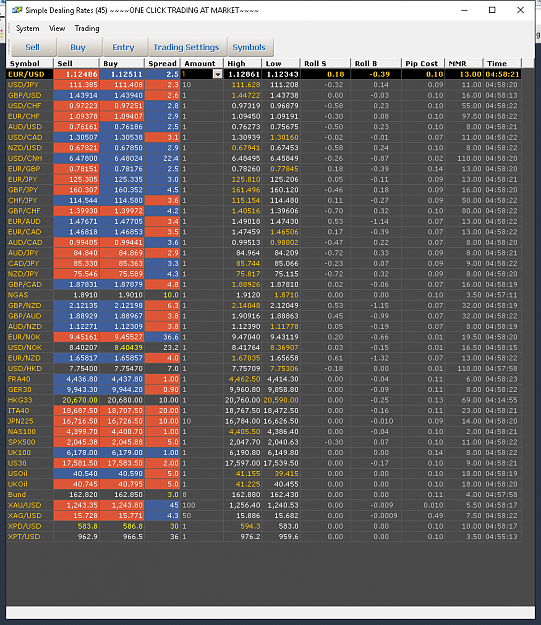The height and width of the screenshot is (625, 541).
Task: Click XAU/USD sell price 1,243.35
Action: point(76,505)
